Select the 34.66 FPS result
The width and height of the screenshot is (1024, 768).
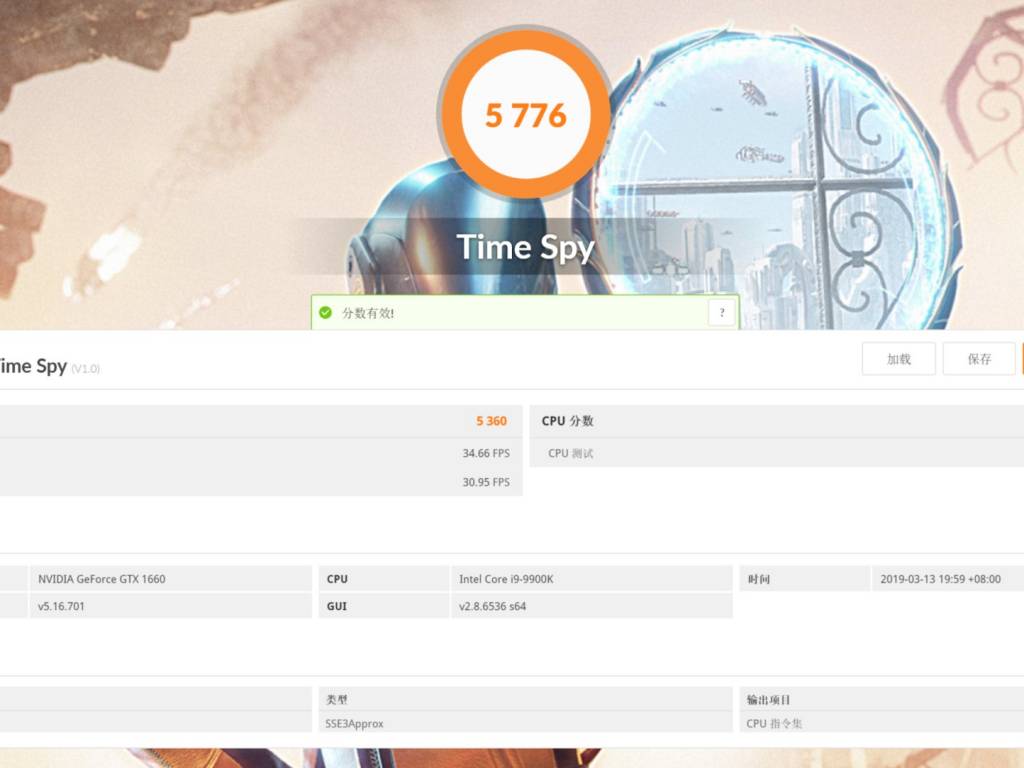(486, 453)
